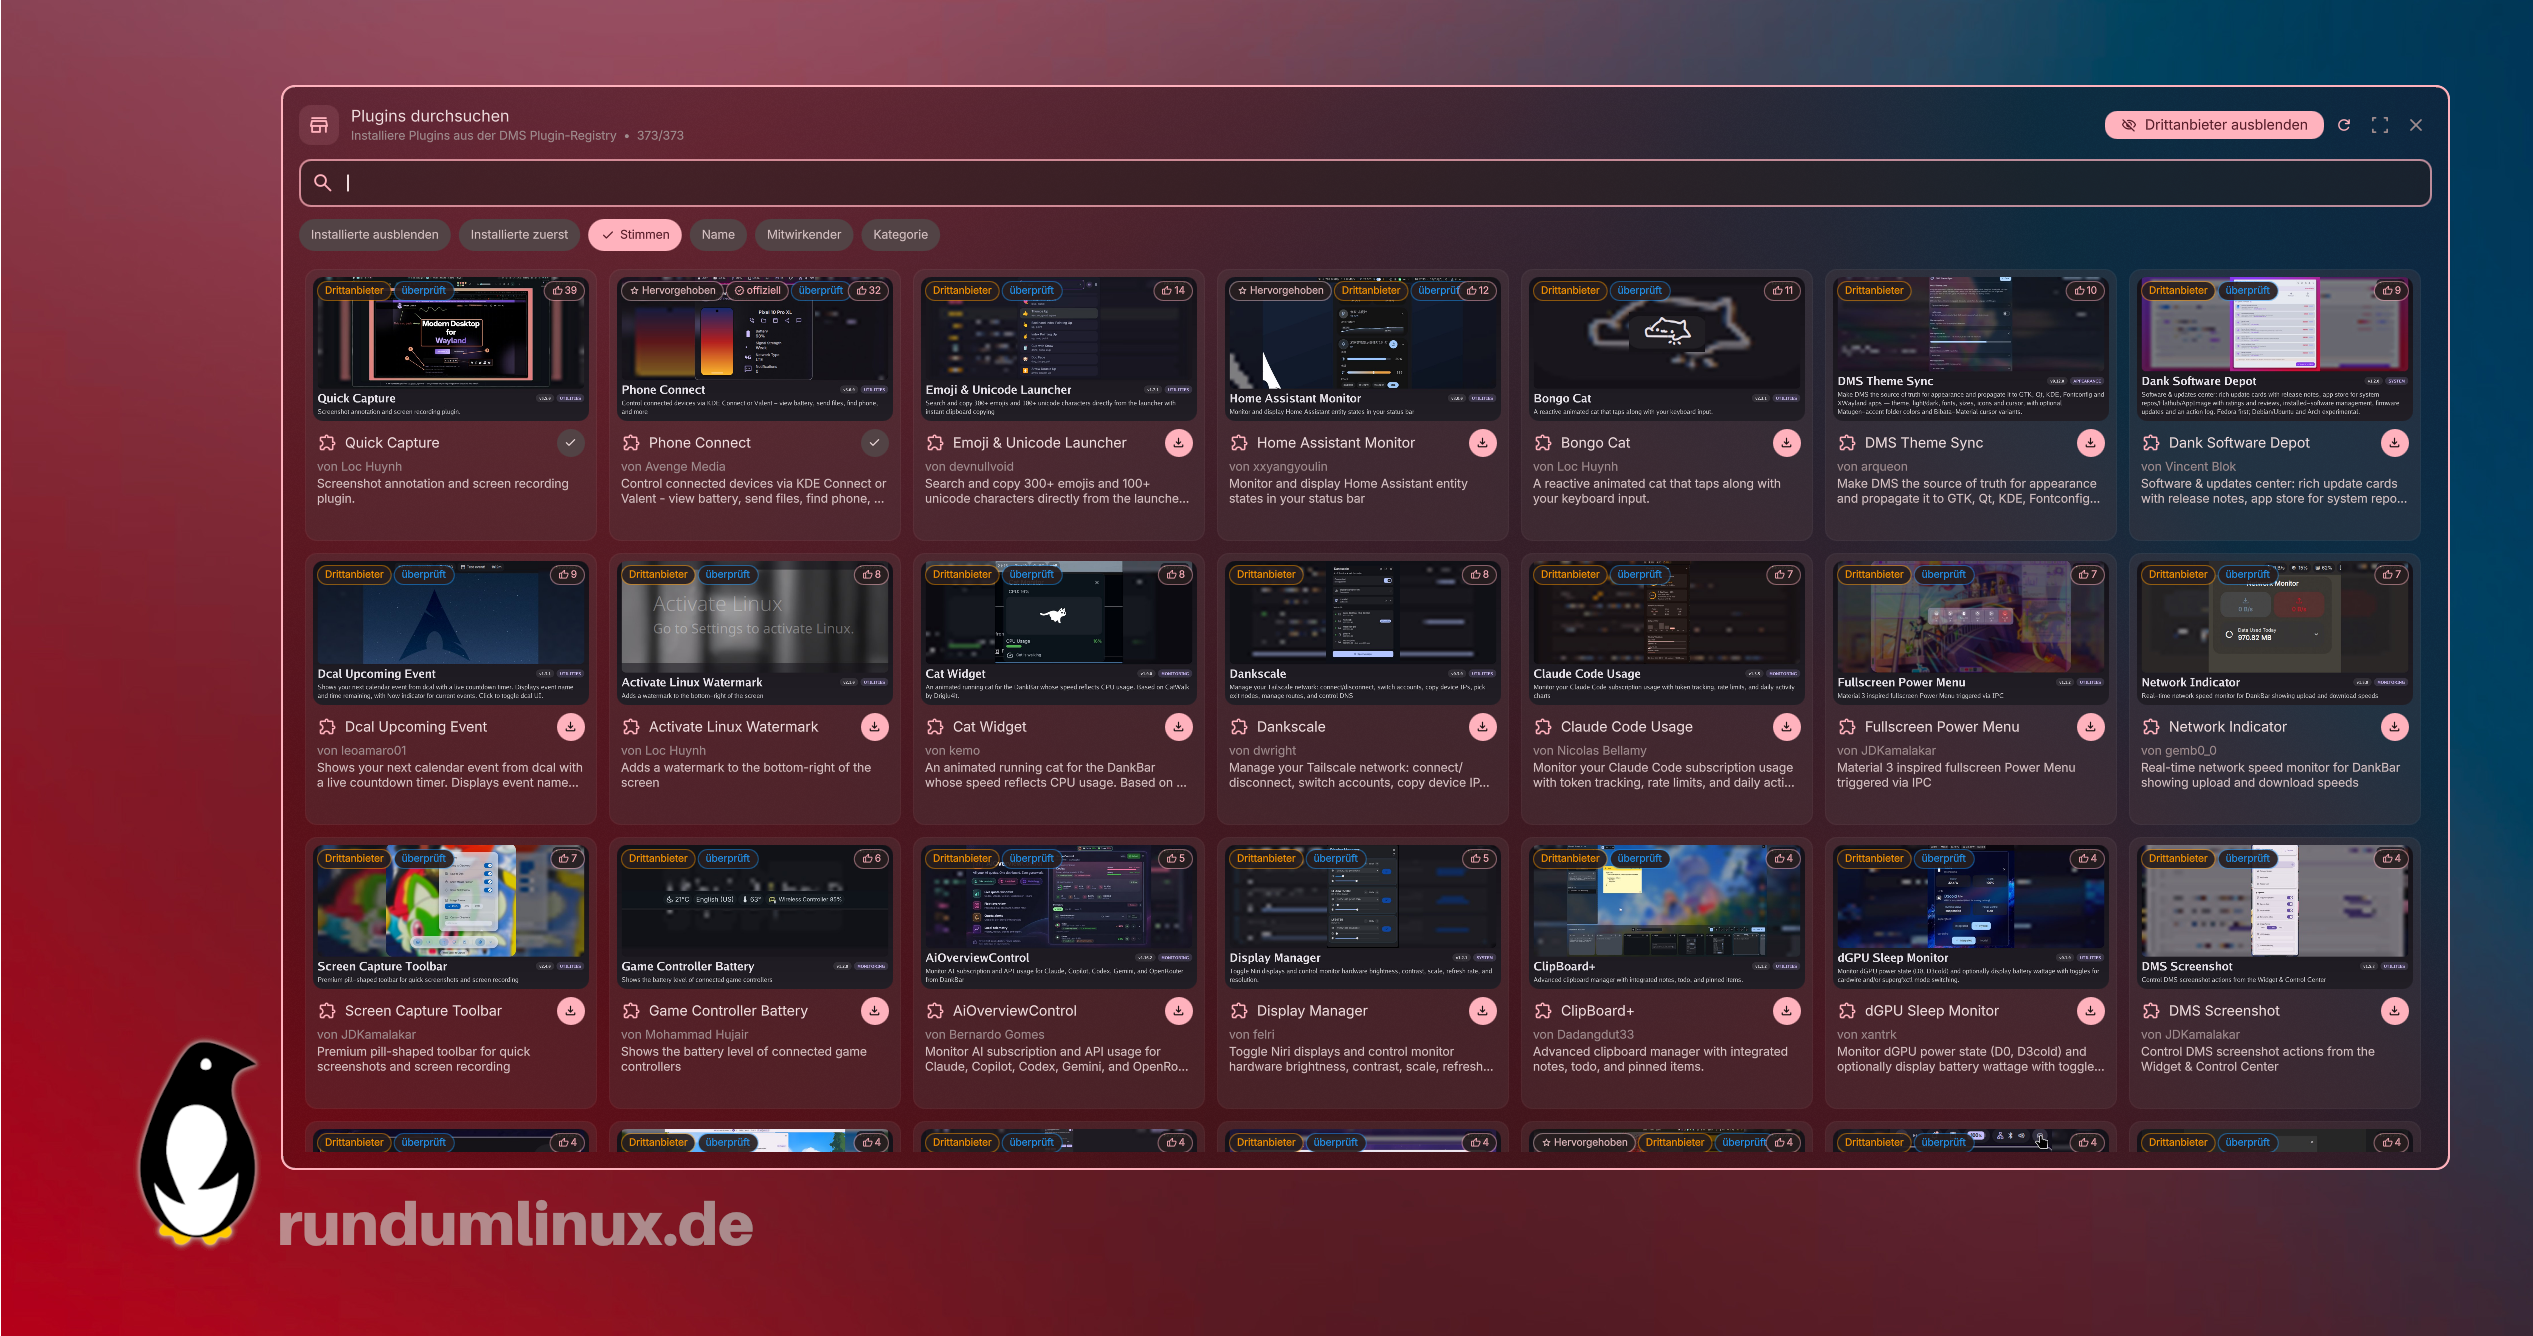The height and width of the screenshot is (1336, 2533).
Task: Download DMS Theme Sync plugin
Action: [2090, 443]
